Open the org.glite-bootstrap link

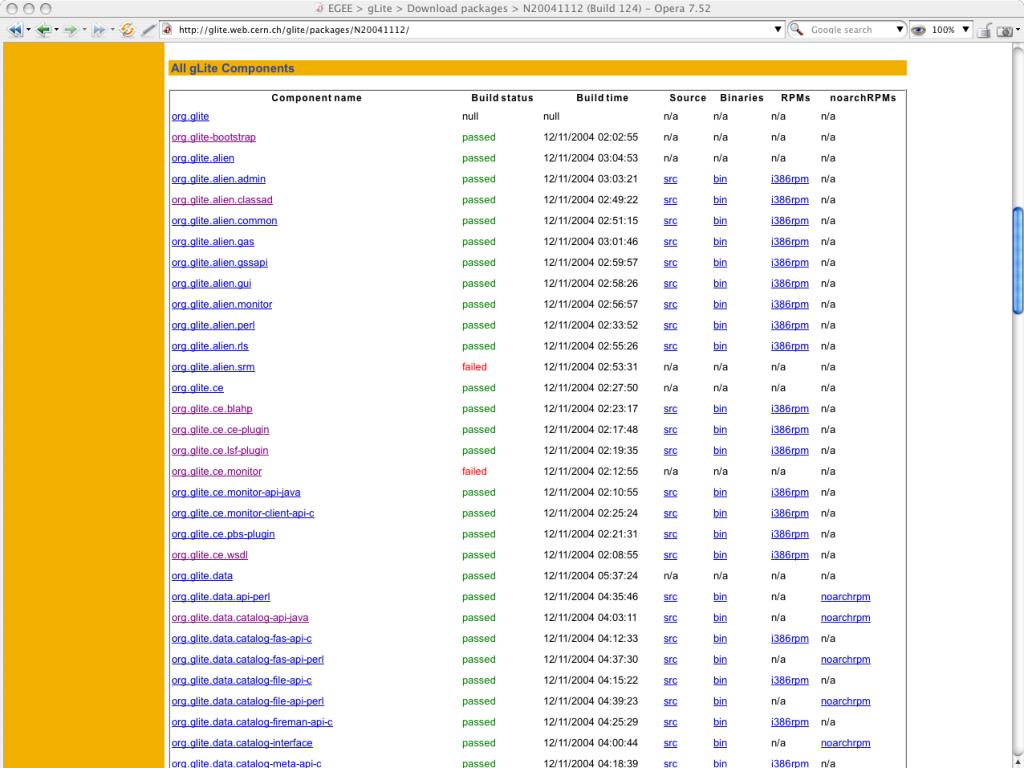point(214,137)
